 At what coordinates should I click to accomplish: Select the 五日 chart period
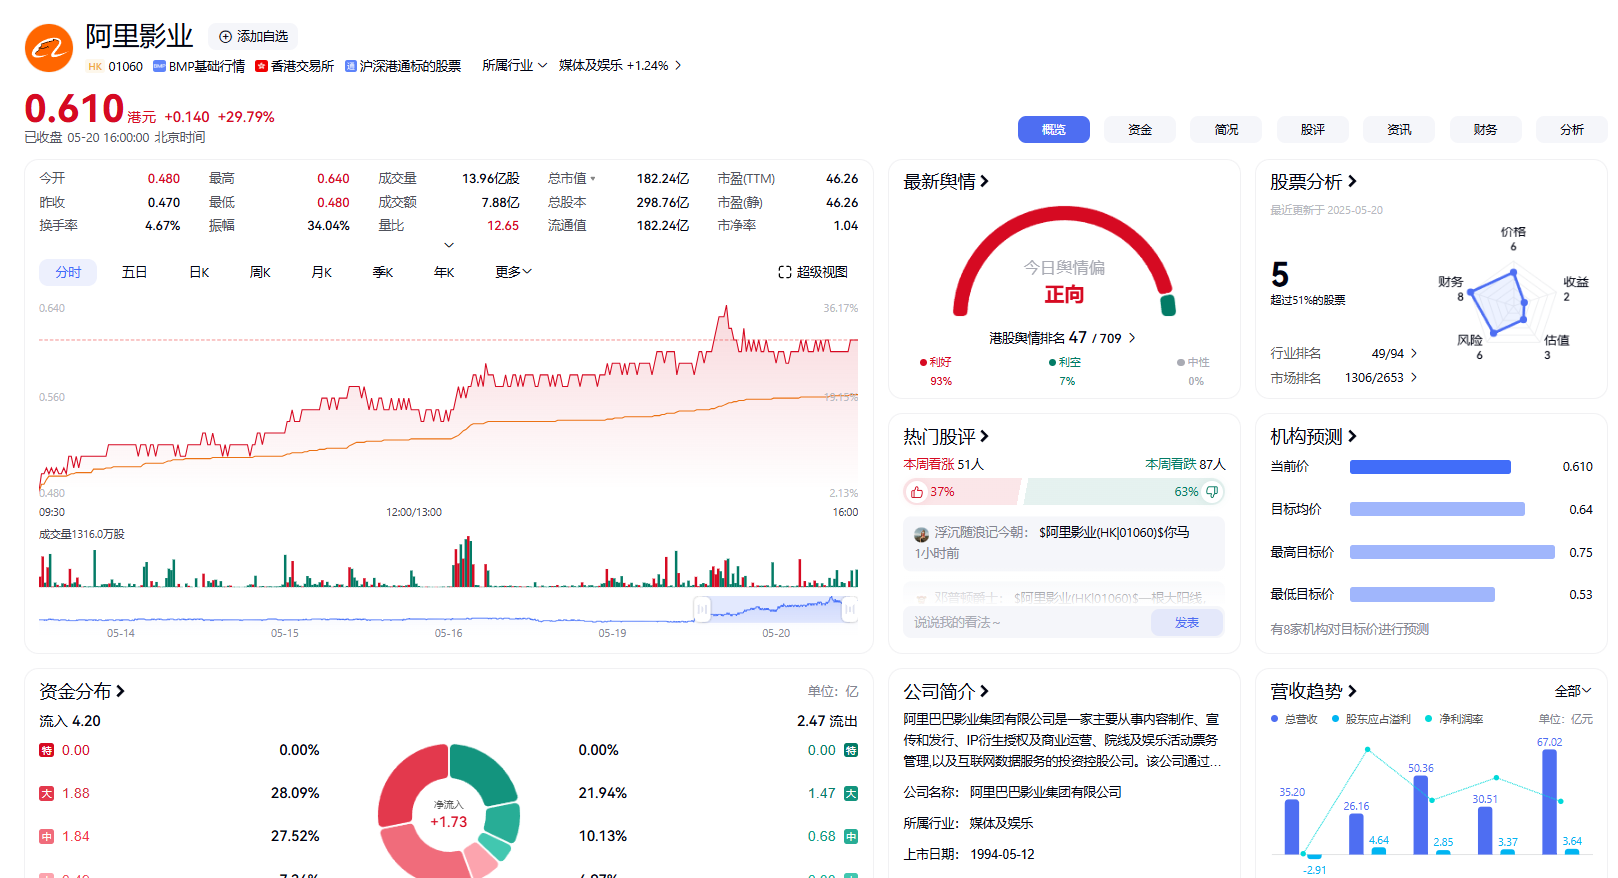tap(134, 272)
